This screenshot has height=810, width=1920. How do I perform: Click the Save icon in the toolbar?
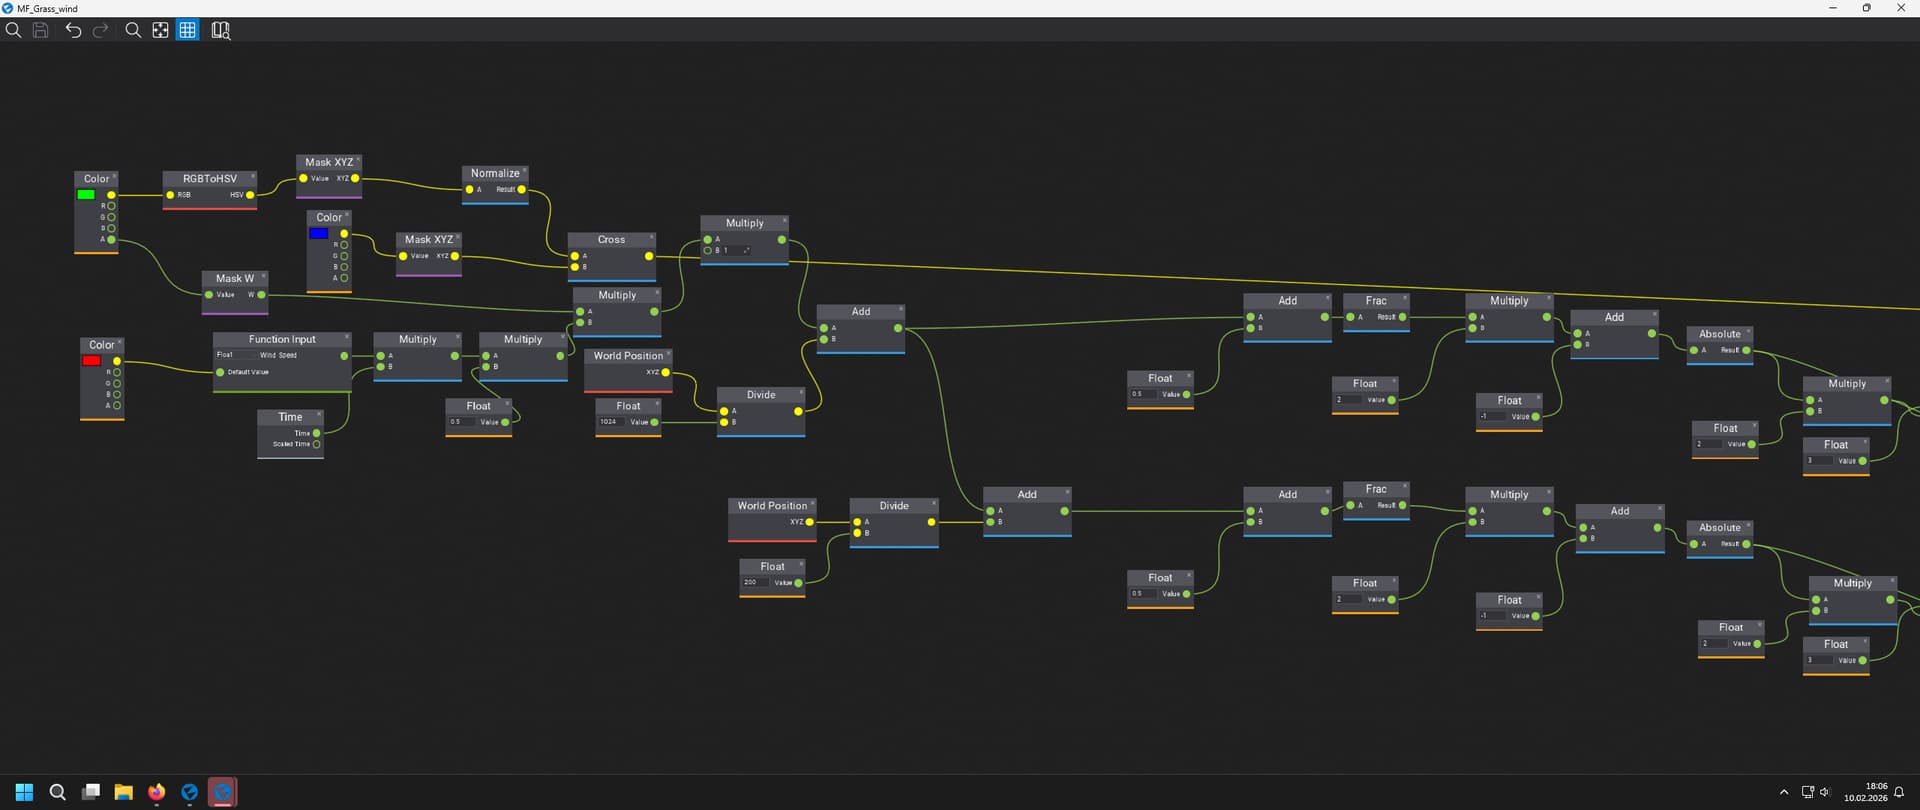pyautogui.click(x=41, y=30)
